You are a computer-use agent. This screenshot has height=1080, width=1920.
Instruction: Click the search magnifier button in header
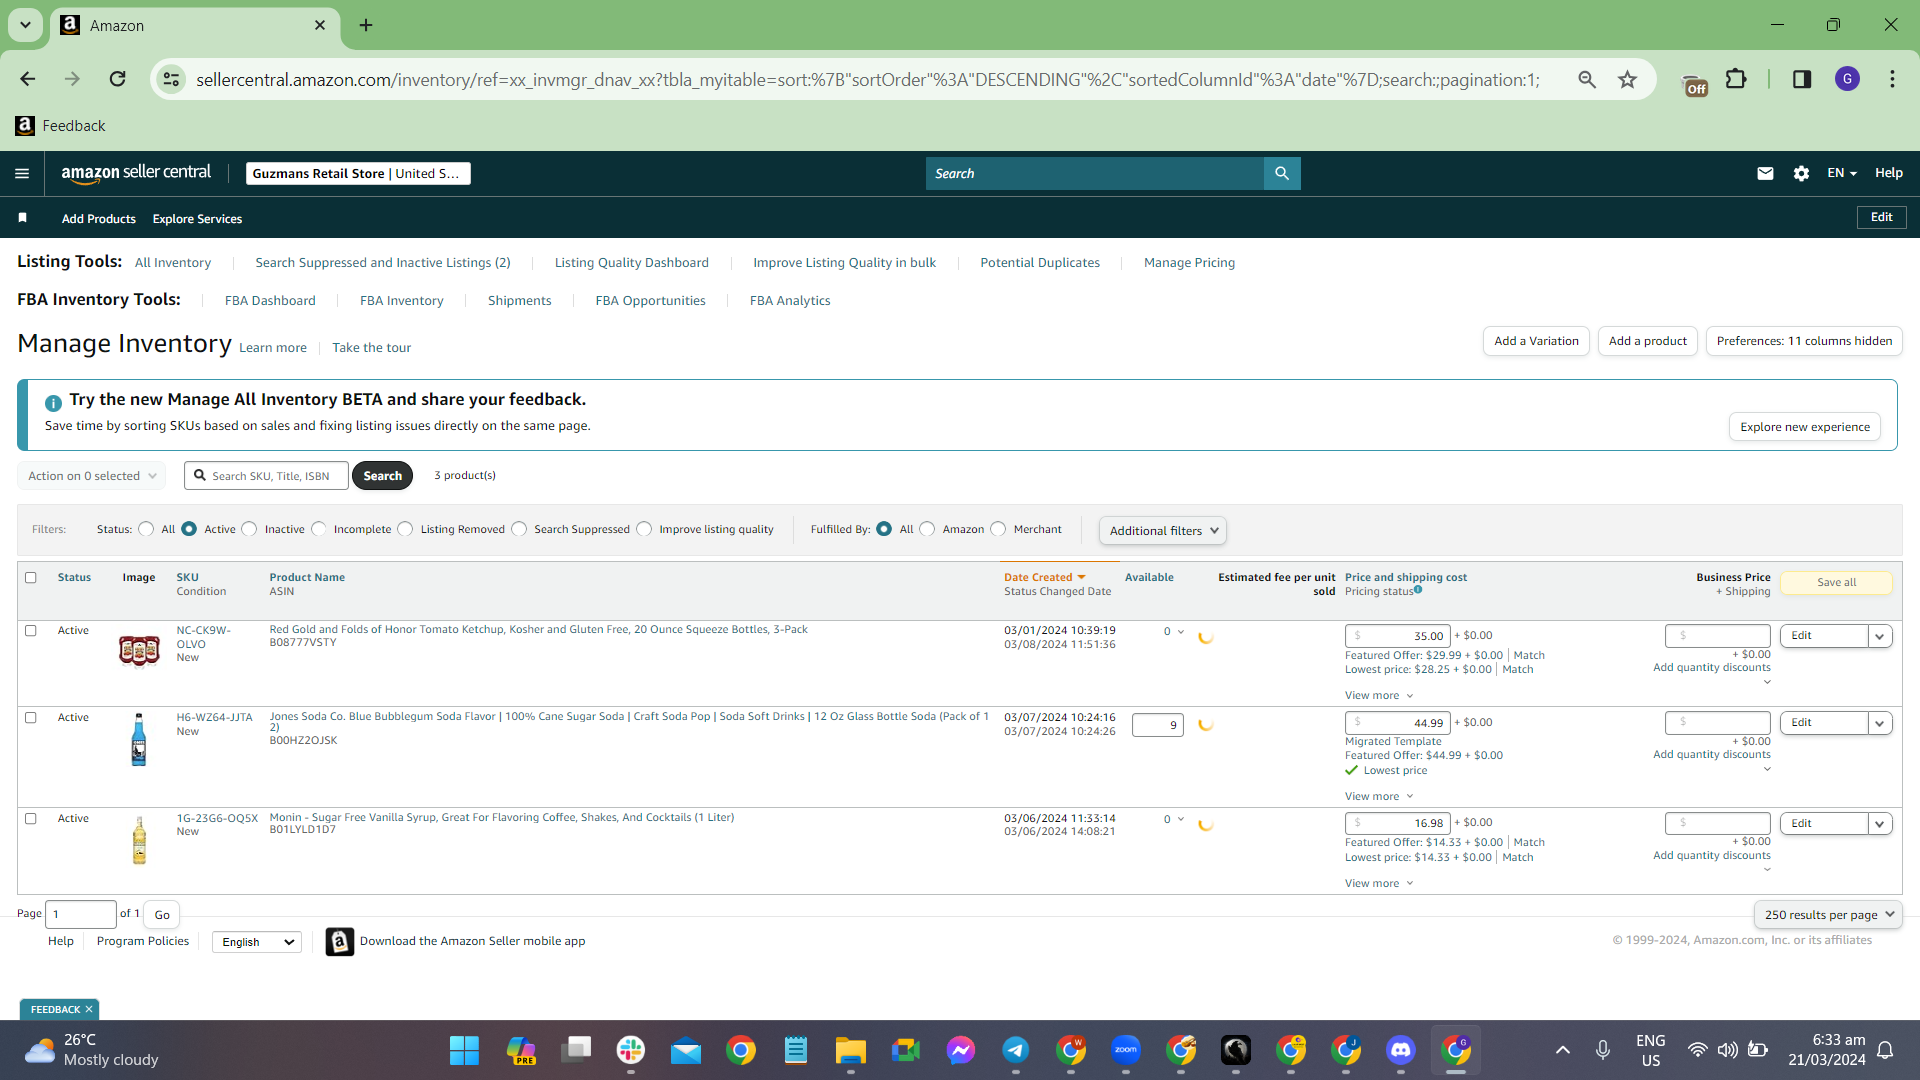tap(1282, 173)
